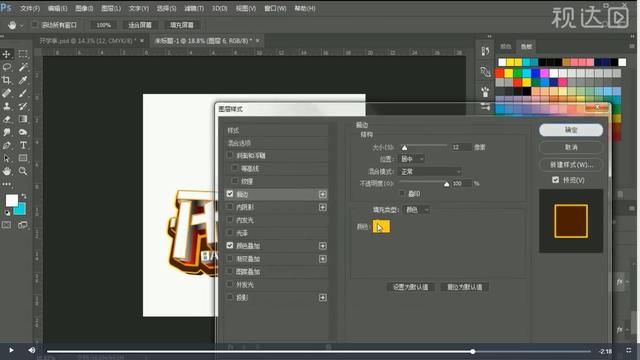Image resolution: width=640 pixels, height=360 pixels.
Task: Select the Gradient tool
Action: (x=23, y=119)
